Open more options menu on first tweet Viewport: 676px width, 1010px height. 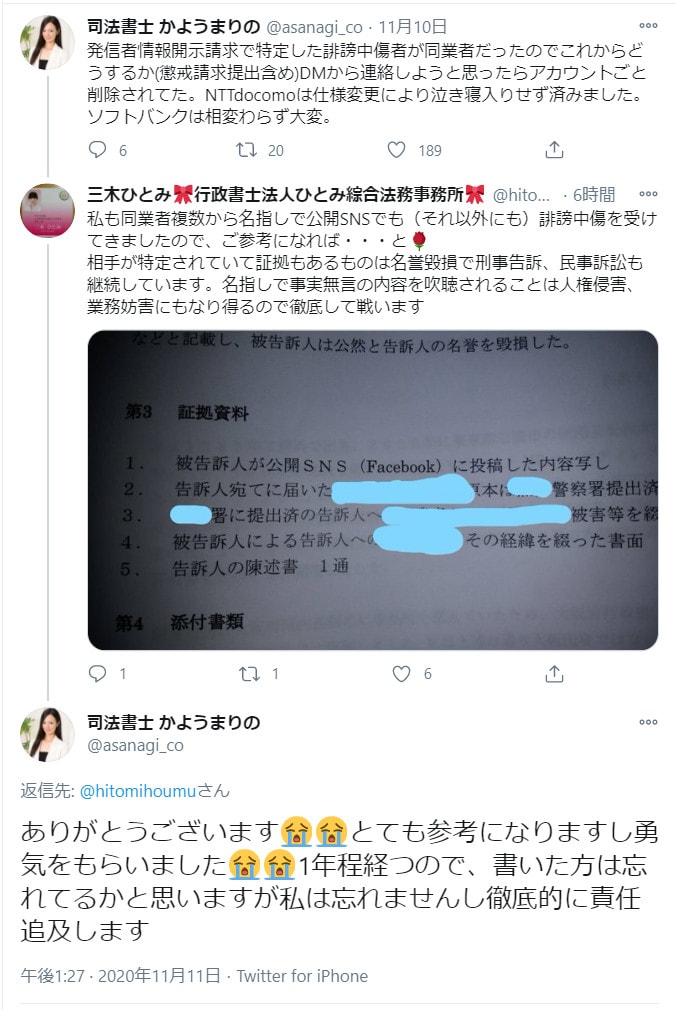(x=648, y=26)
